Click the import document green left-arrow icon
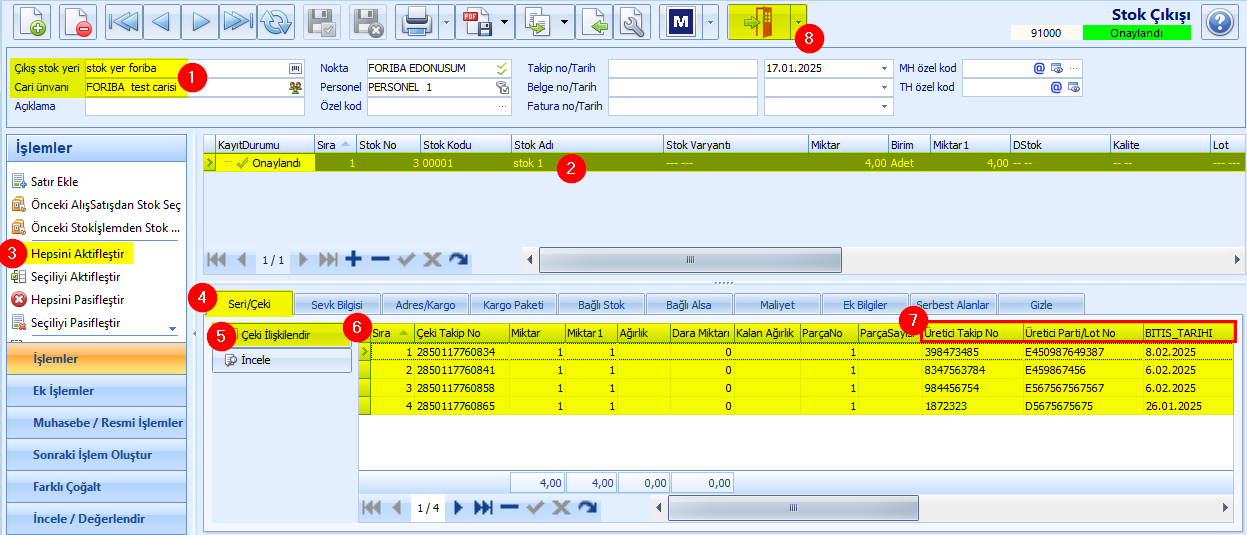 pyautogui.click(x=594, y=21)
